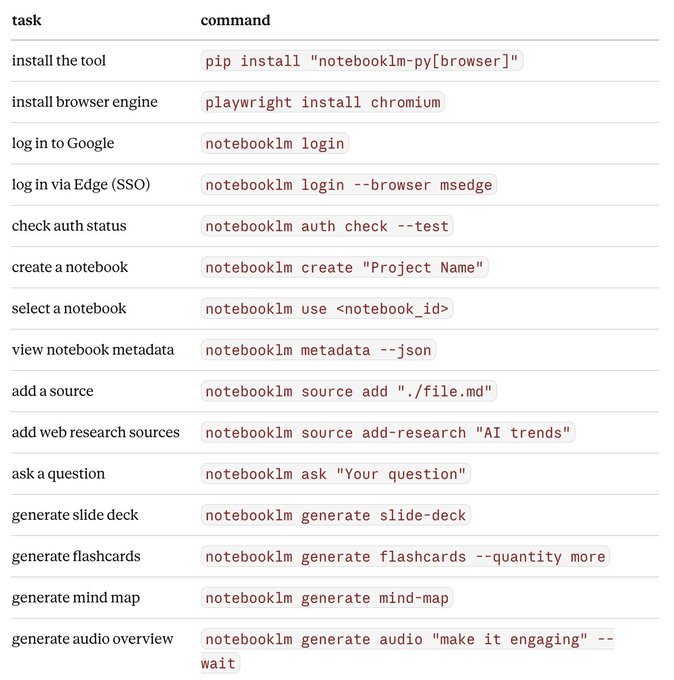
Task: Click the pip install notebooklm-py command
Action: click(362, 61)
